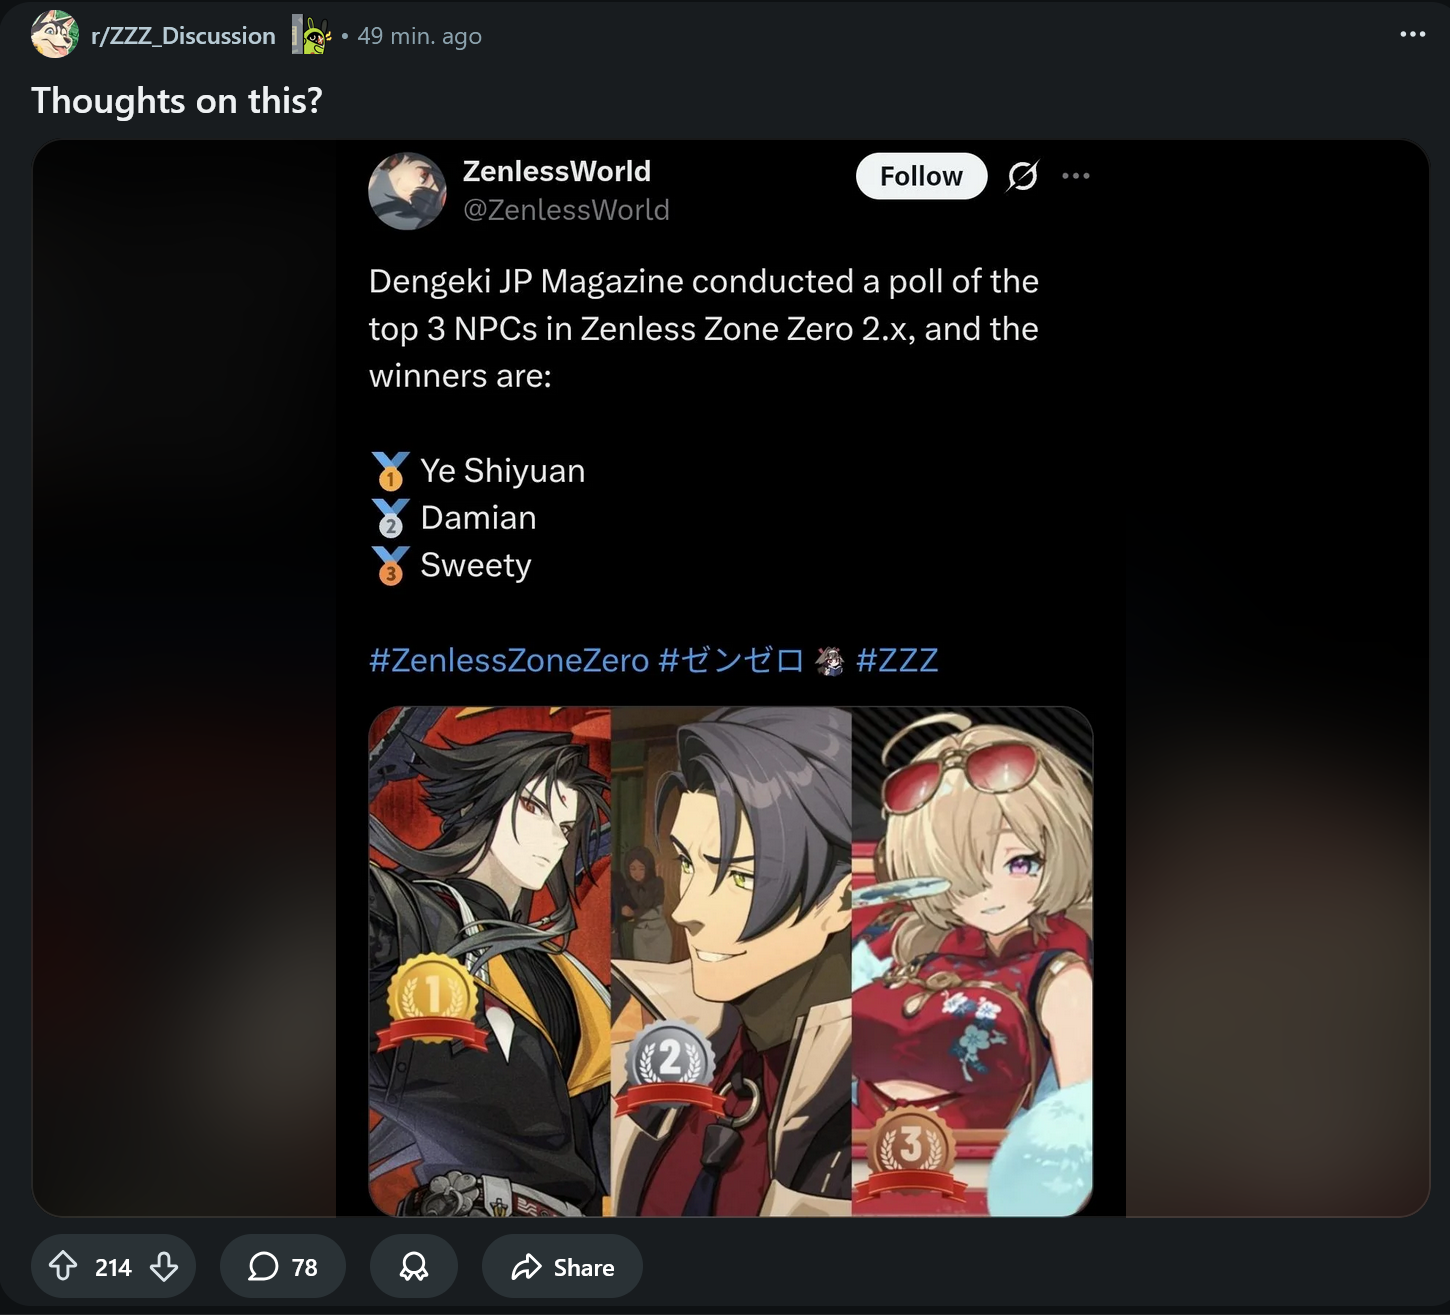The image size is (1450, 1315).
Task: Open the #ZenlessZoneZero hashtag
Action: point(509,660)
